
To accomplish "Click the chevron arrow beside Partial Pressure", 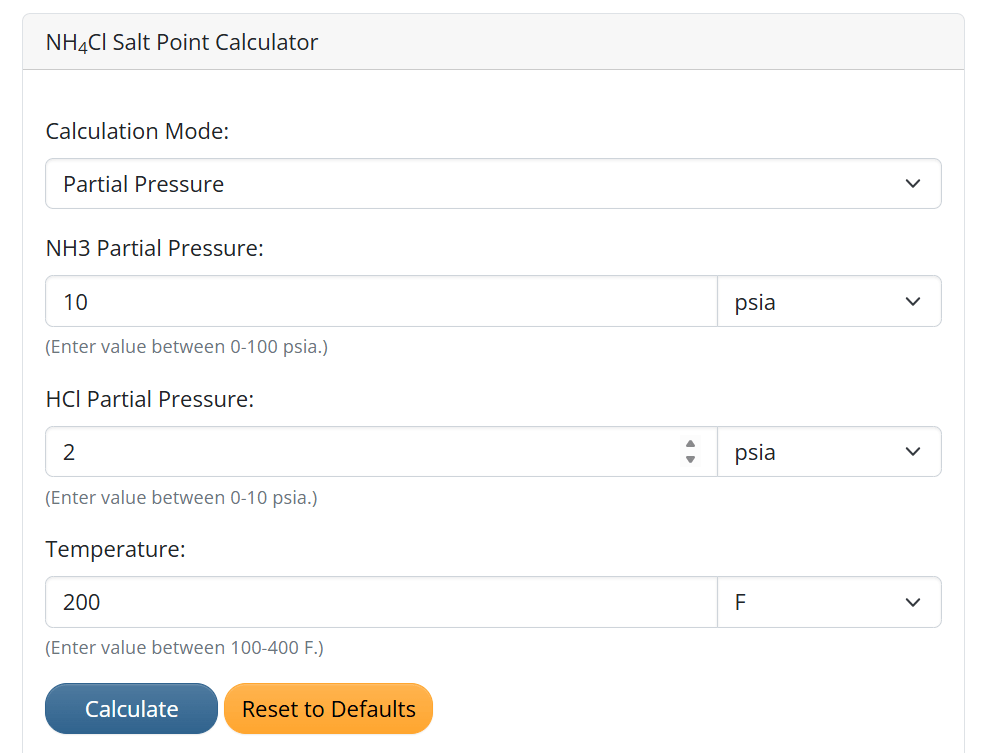I will point(912,184).
